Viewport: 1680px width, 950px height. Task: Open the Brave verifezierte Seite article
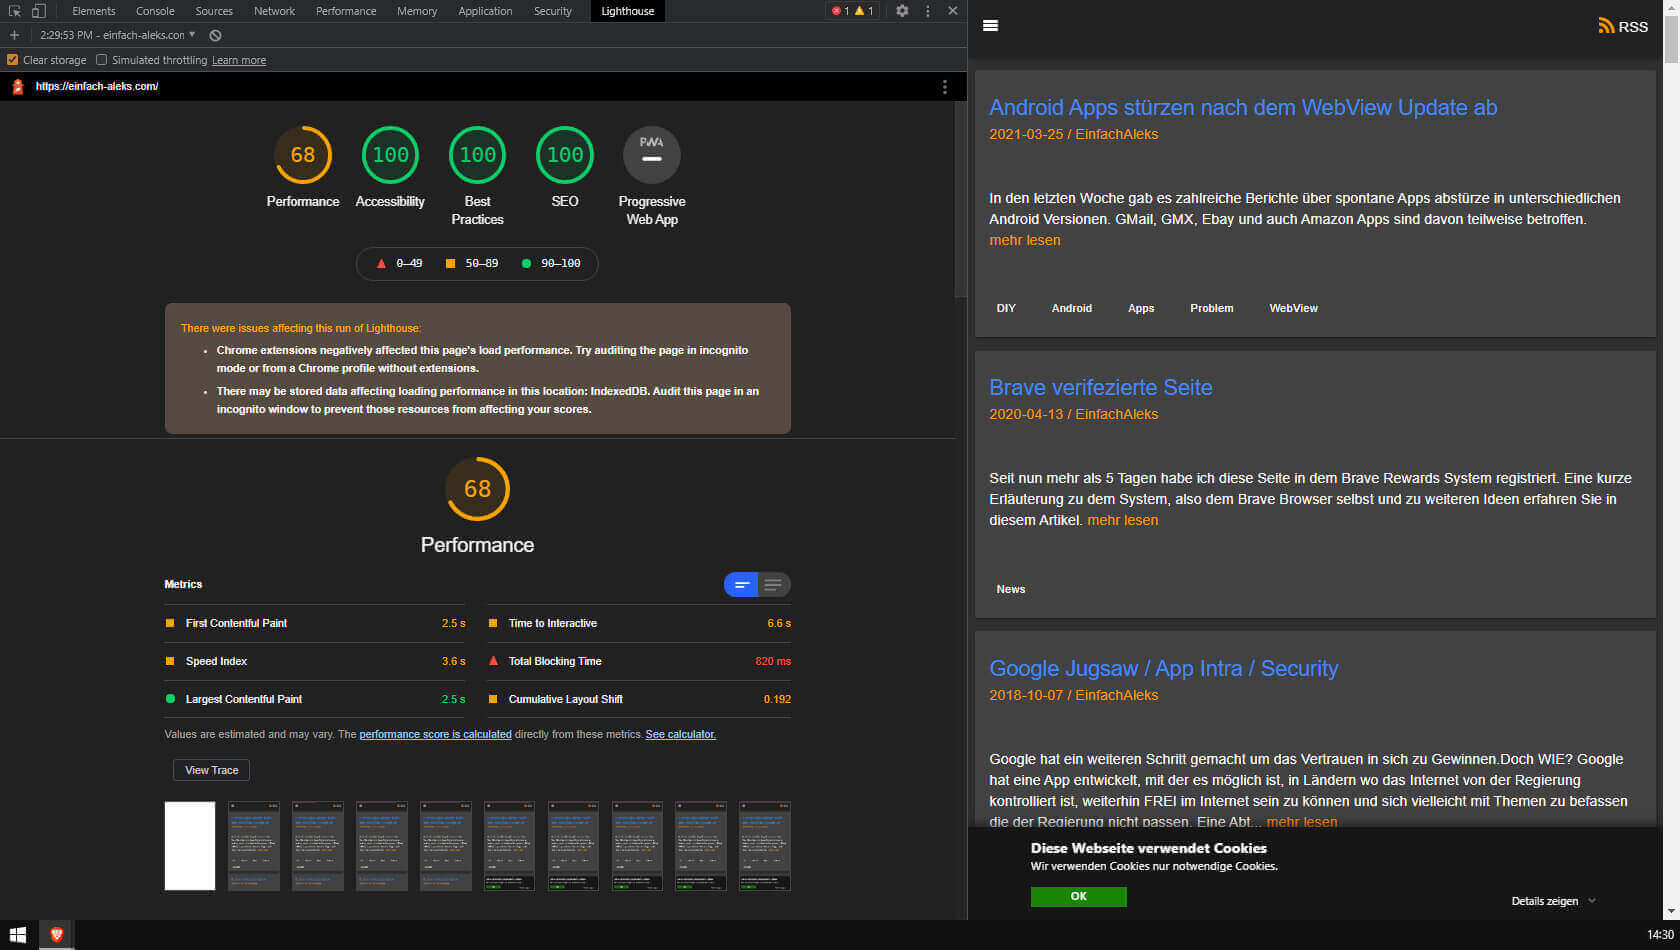tap(1101, 388)
